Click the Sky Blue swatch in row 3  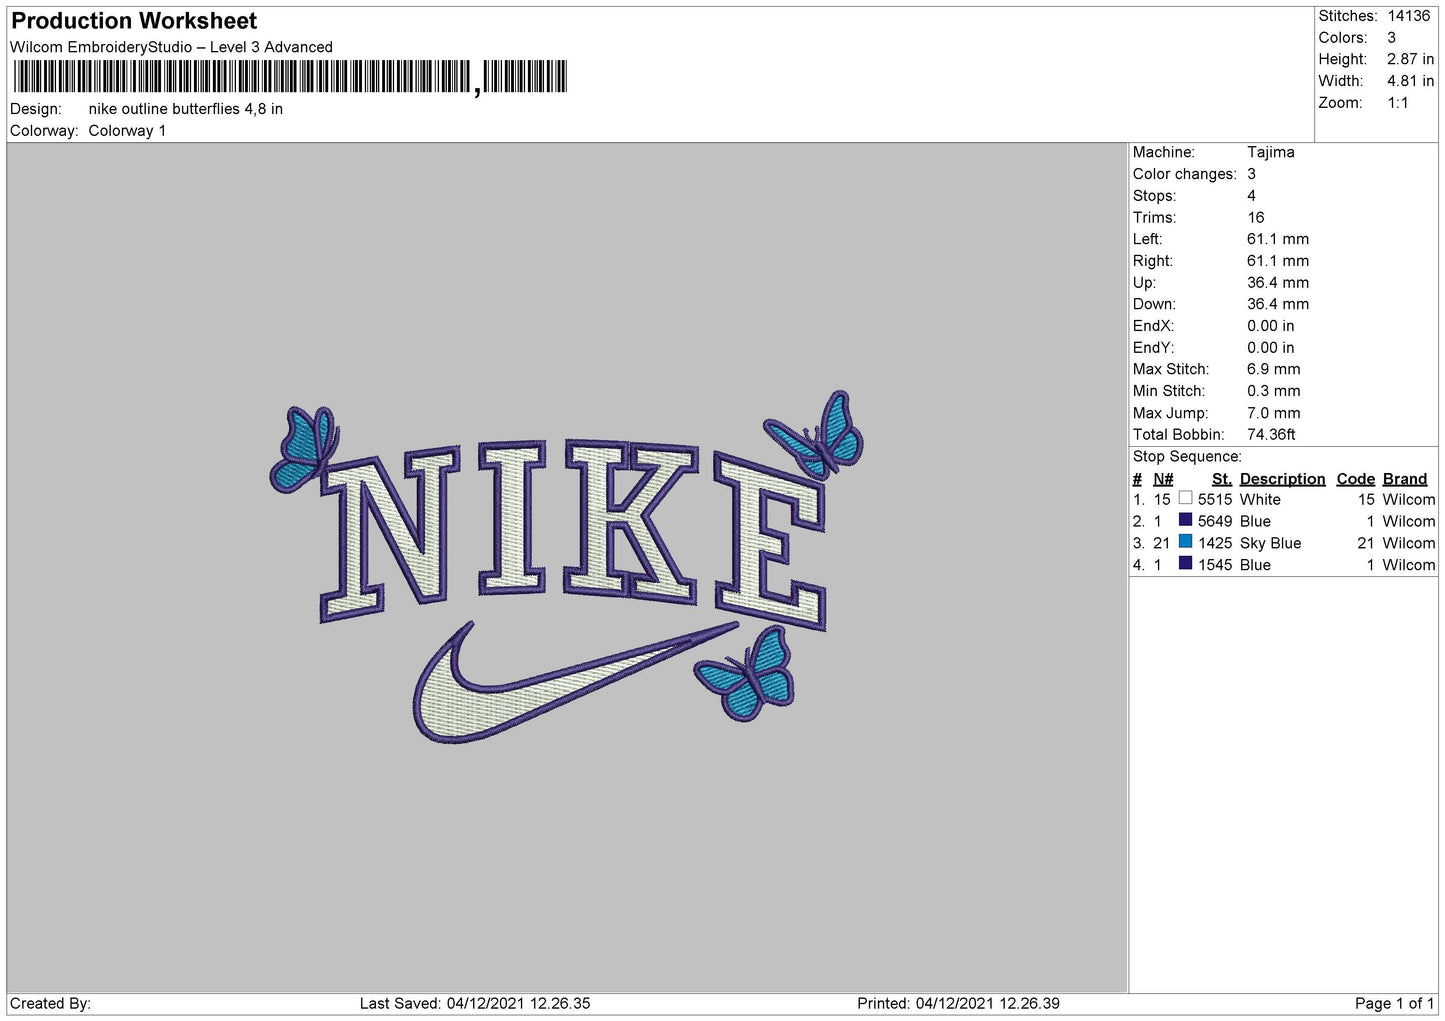tap(1185, 542)
